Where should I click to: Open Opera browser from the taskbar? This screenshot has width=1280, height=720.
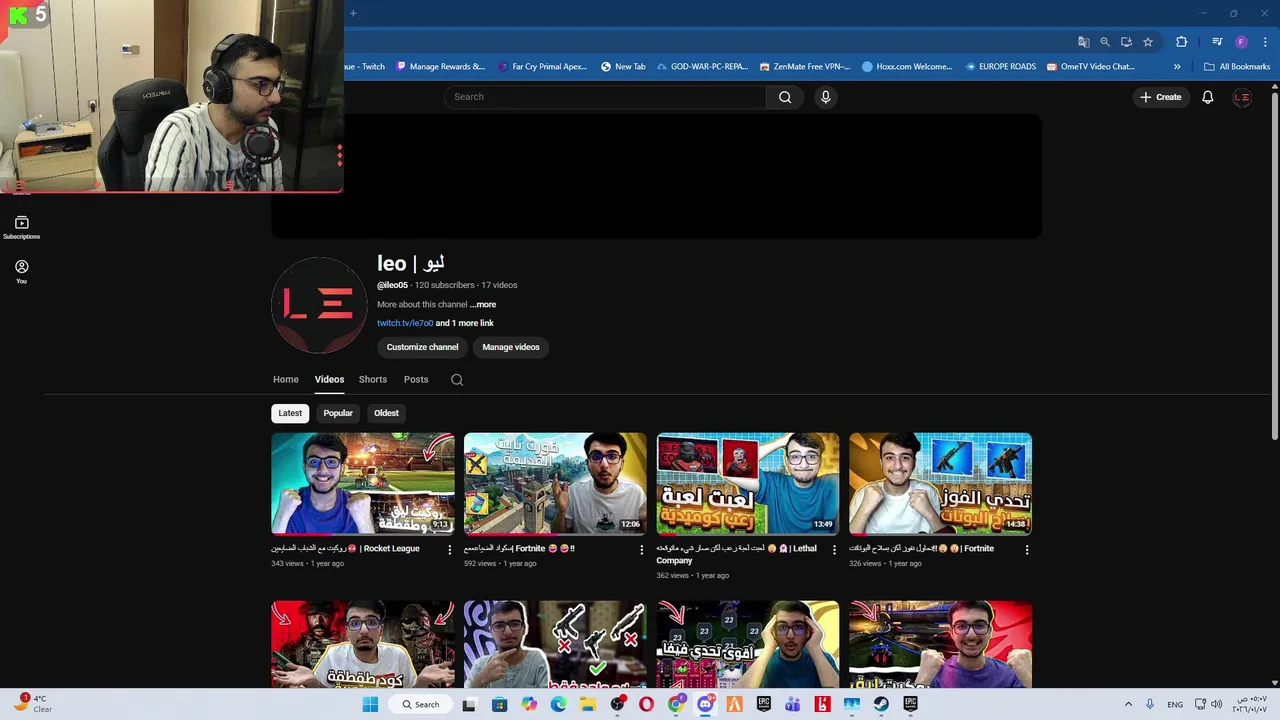coord(646,704)
